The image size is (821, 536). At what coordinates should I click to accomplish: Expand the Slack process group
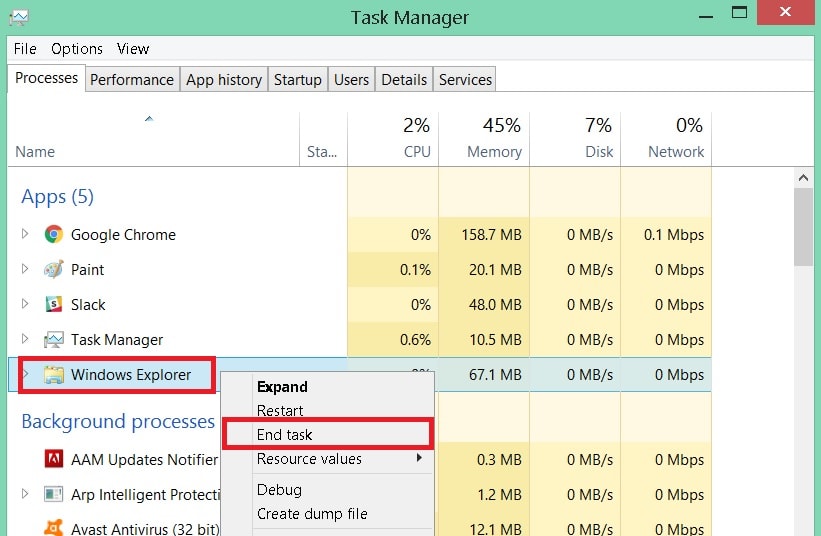(x=26, y=305)
